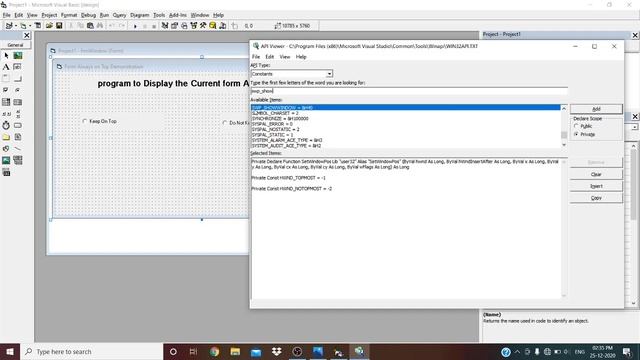Switch to the General toolbox tab
The height and width of the screenshot is (360, 640).
pyautogui.click(x=15, y=45)
